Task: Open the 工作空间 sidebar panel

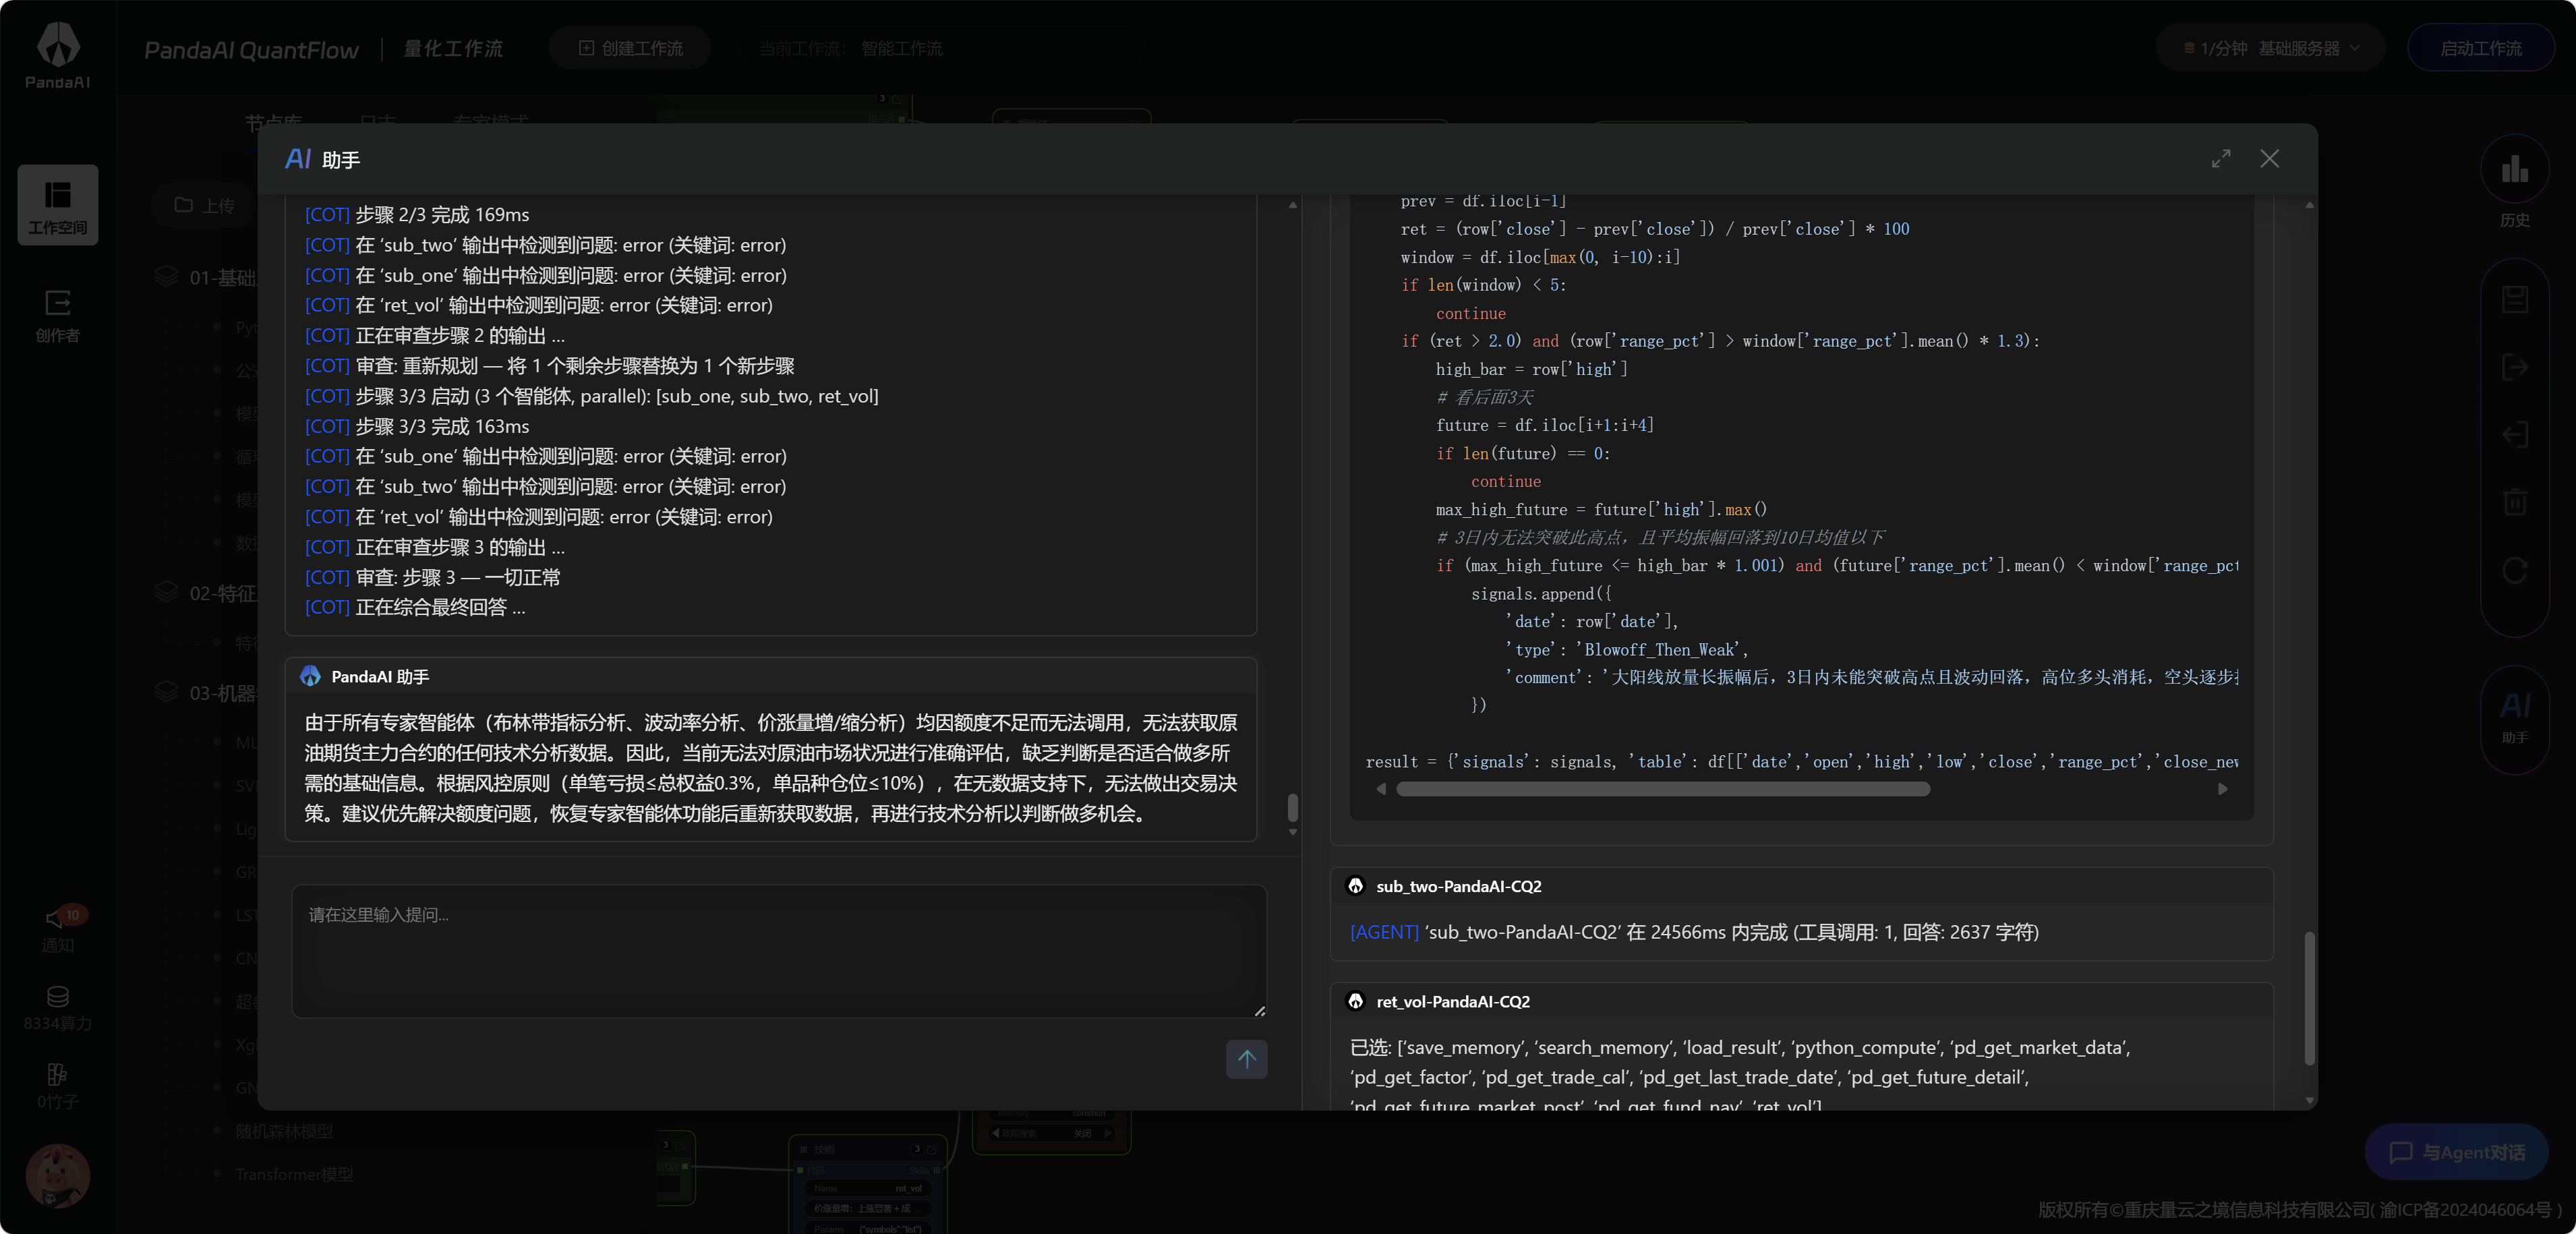Action: [57, 205]
